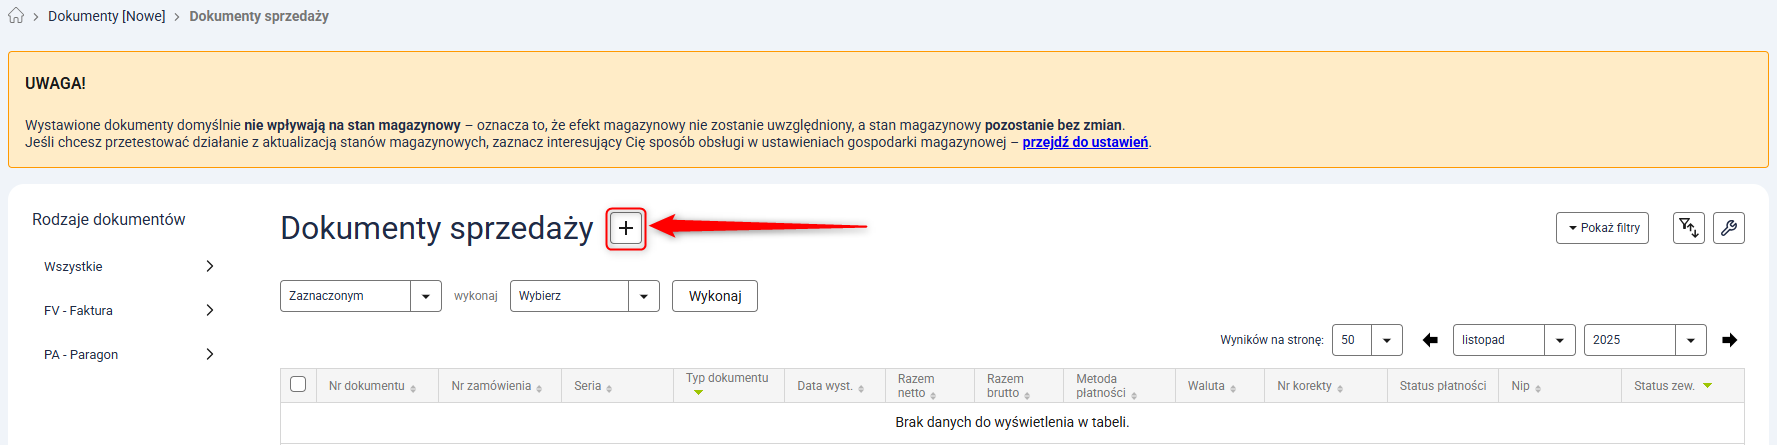Open the wrench settings icon
The width and height of the screenshot is (1777, 445).
click(1728, 228)
